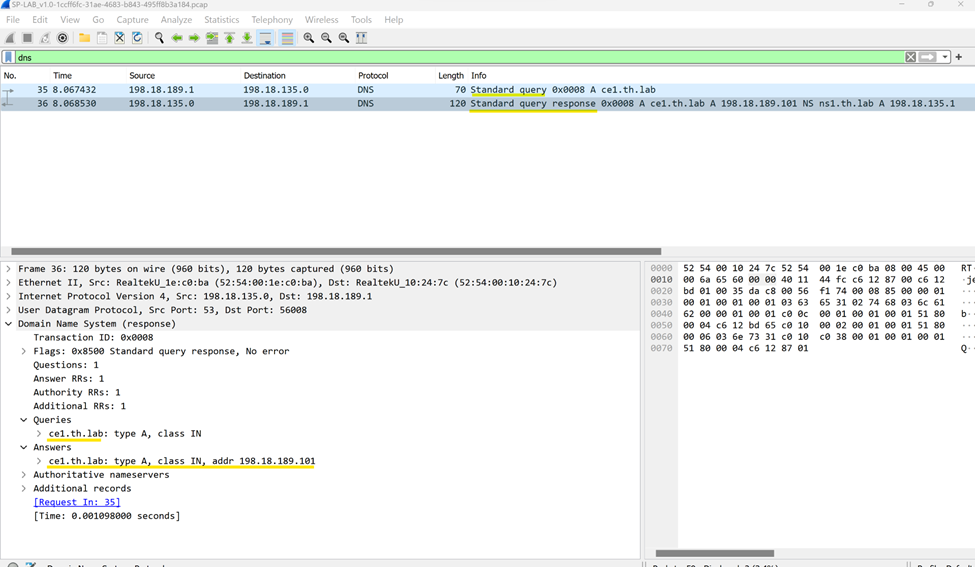Open a capture file via folder icon
The width and height of the screenshot is (975, 567).
85,38
